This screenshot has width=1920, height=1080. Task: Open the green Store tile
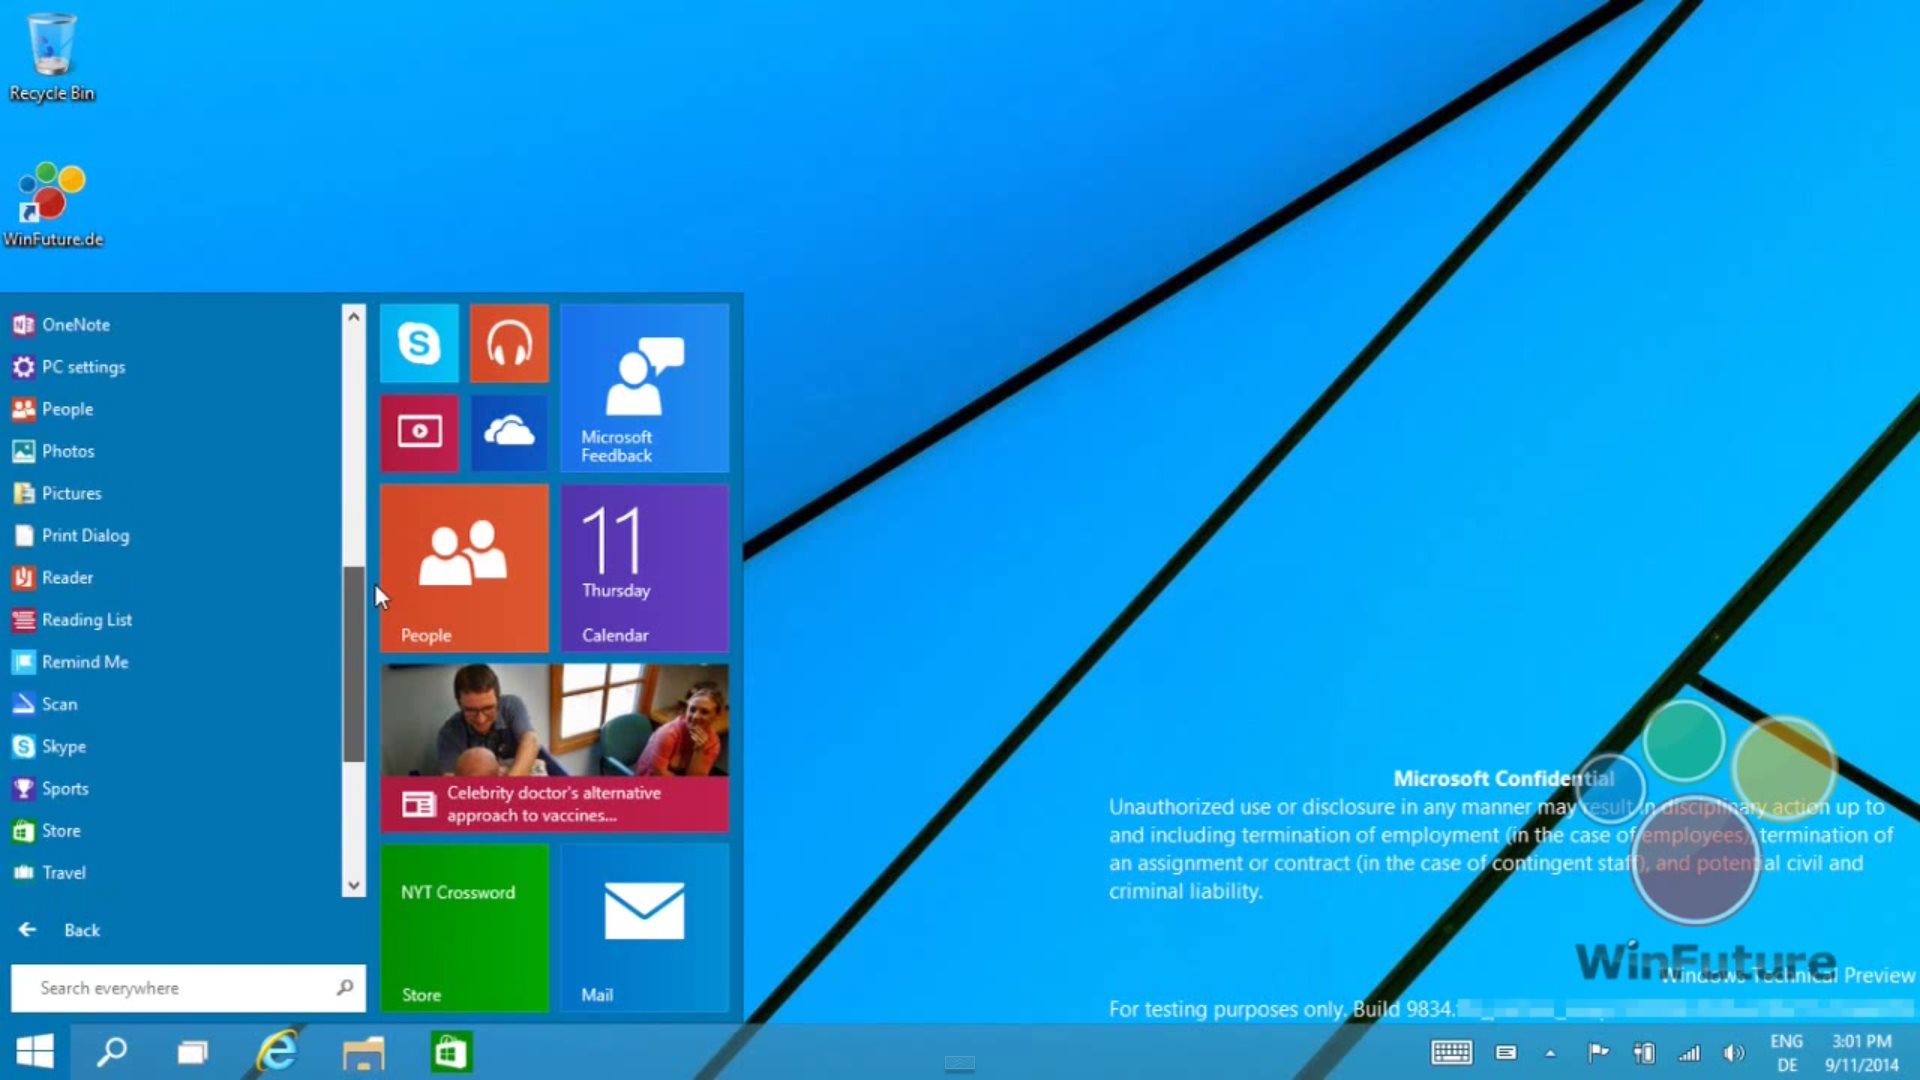[x=464, y=928]
